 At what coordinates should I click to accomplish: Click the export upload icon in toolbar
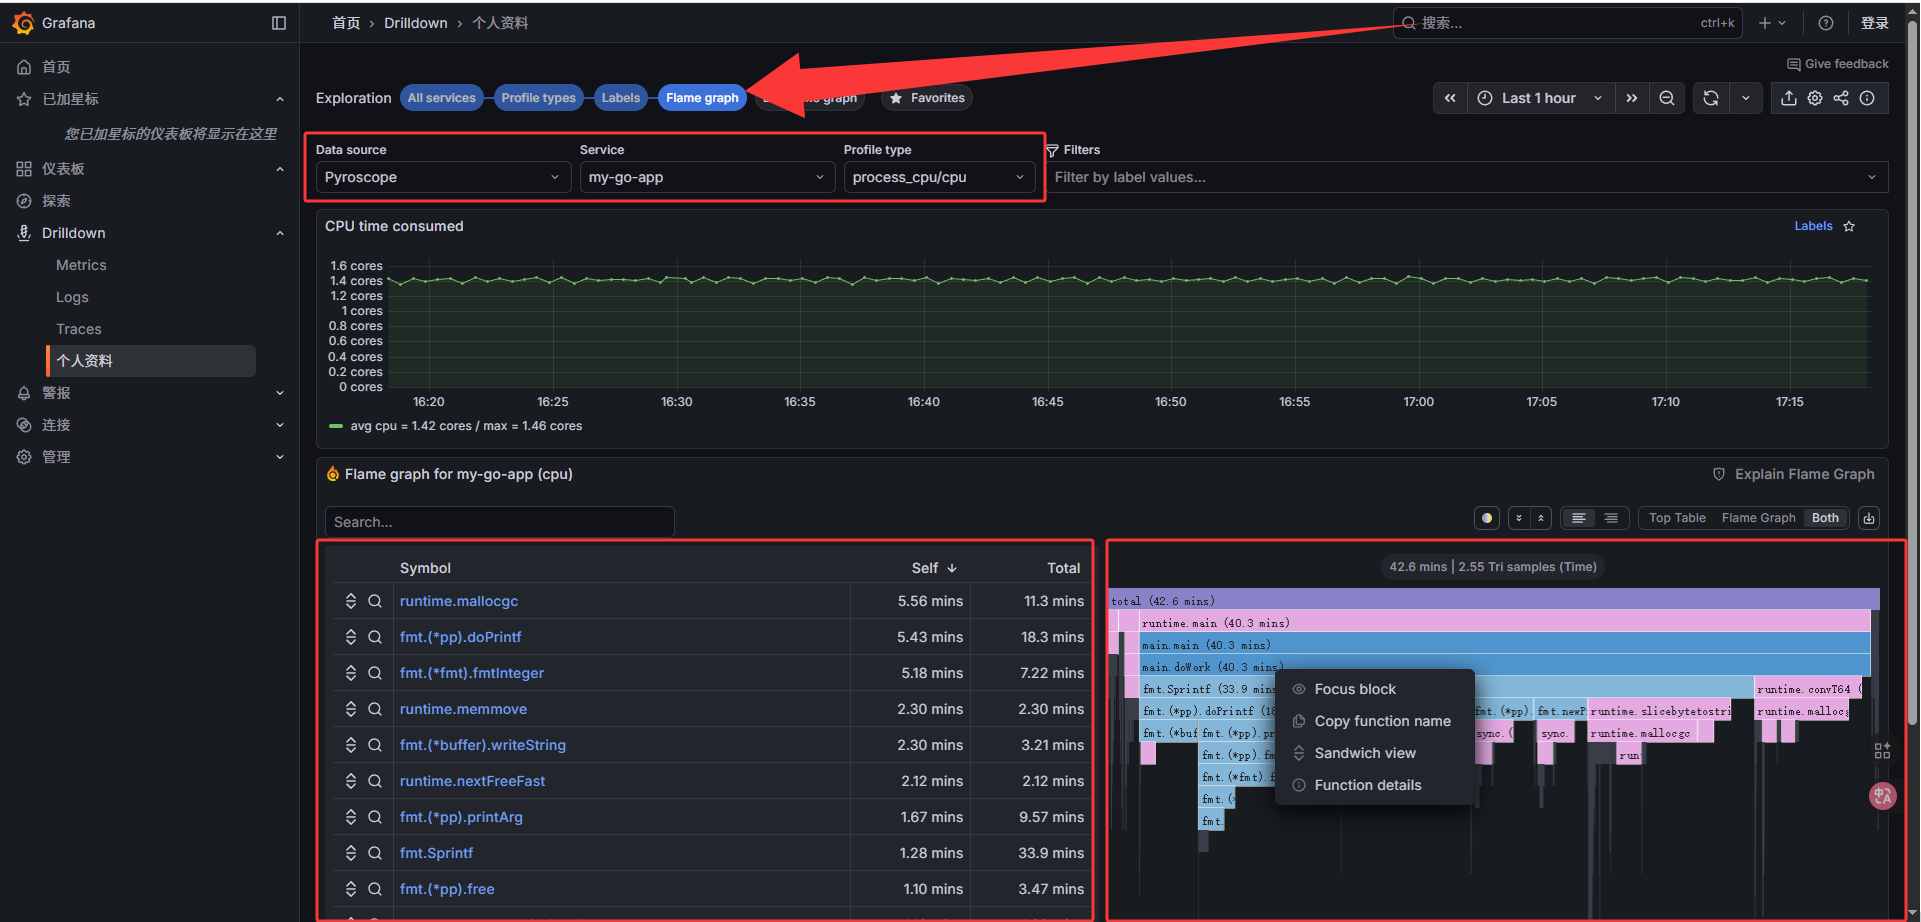point(1789,98)
